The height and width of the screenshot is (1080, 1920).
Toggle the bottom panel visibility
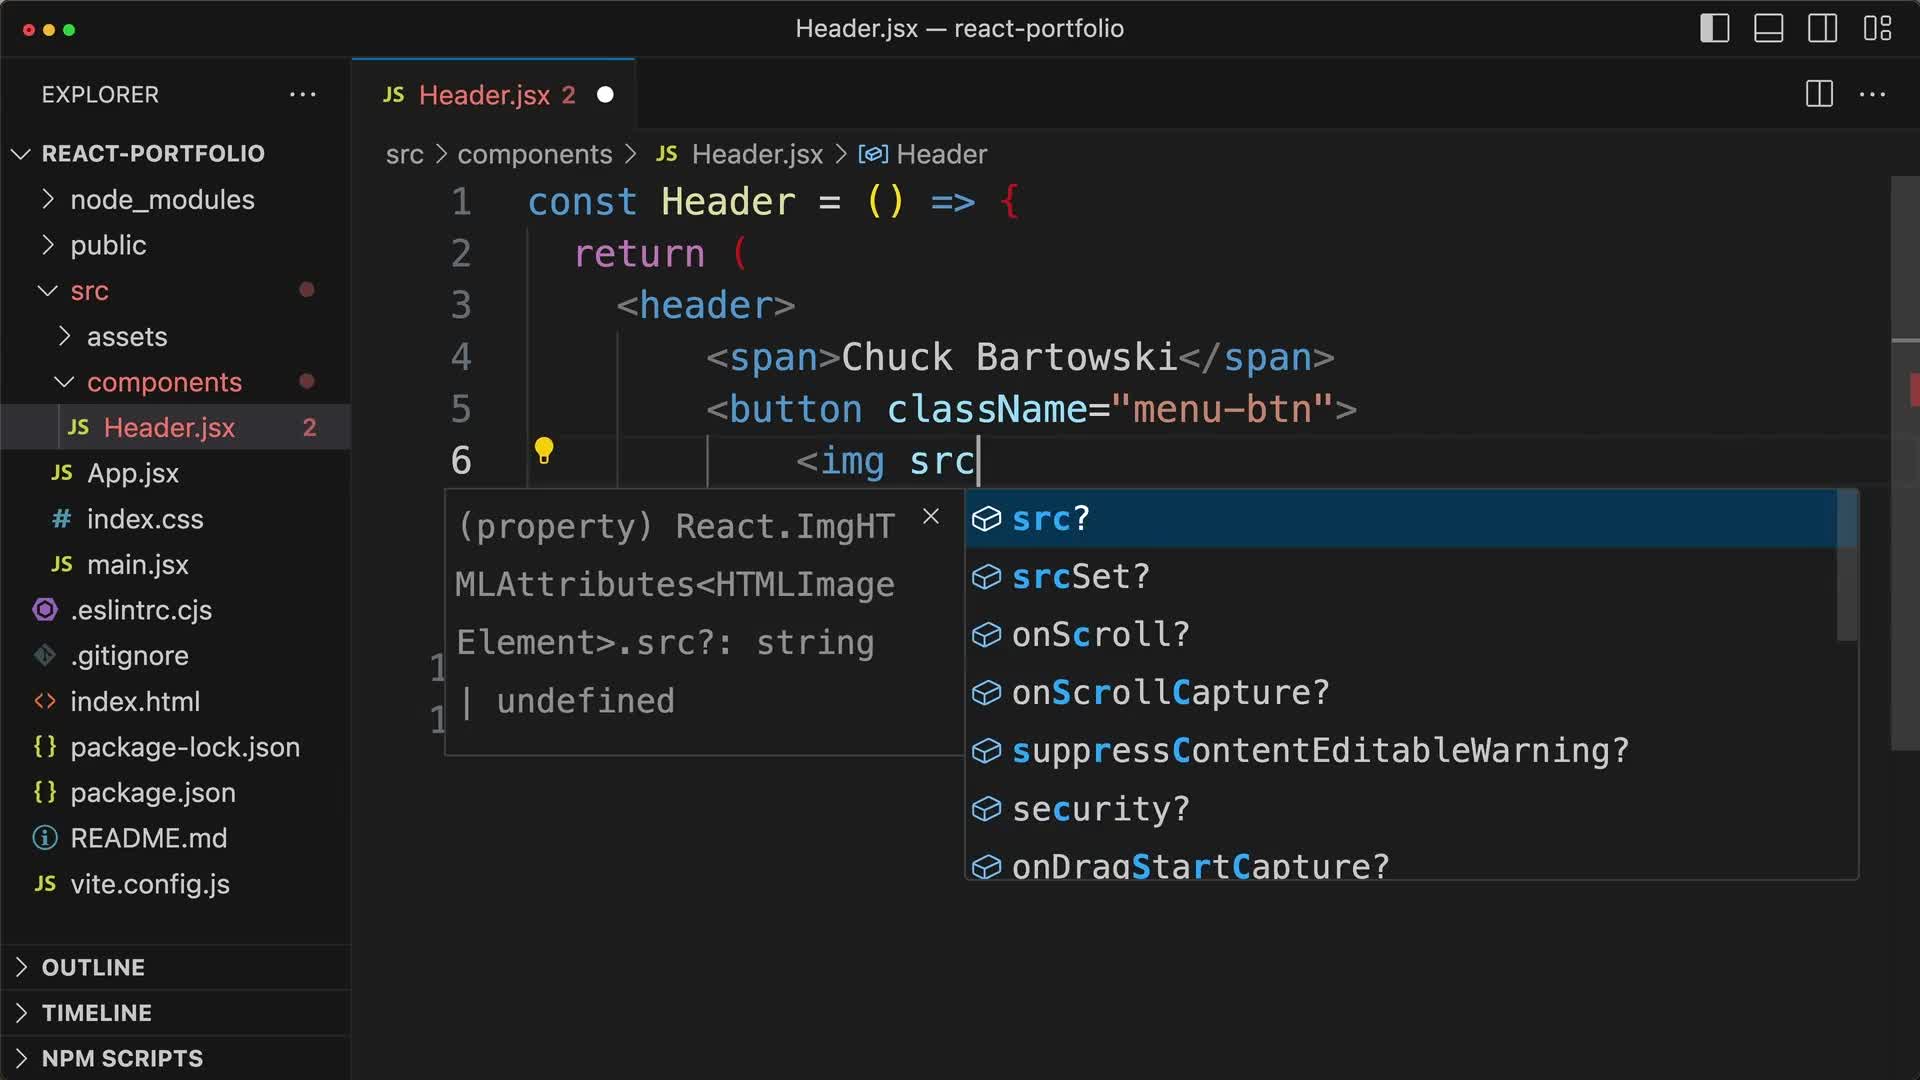(x=1768, y=28)
